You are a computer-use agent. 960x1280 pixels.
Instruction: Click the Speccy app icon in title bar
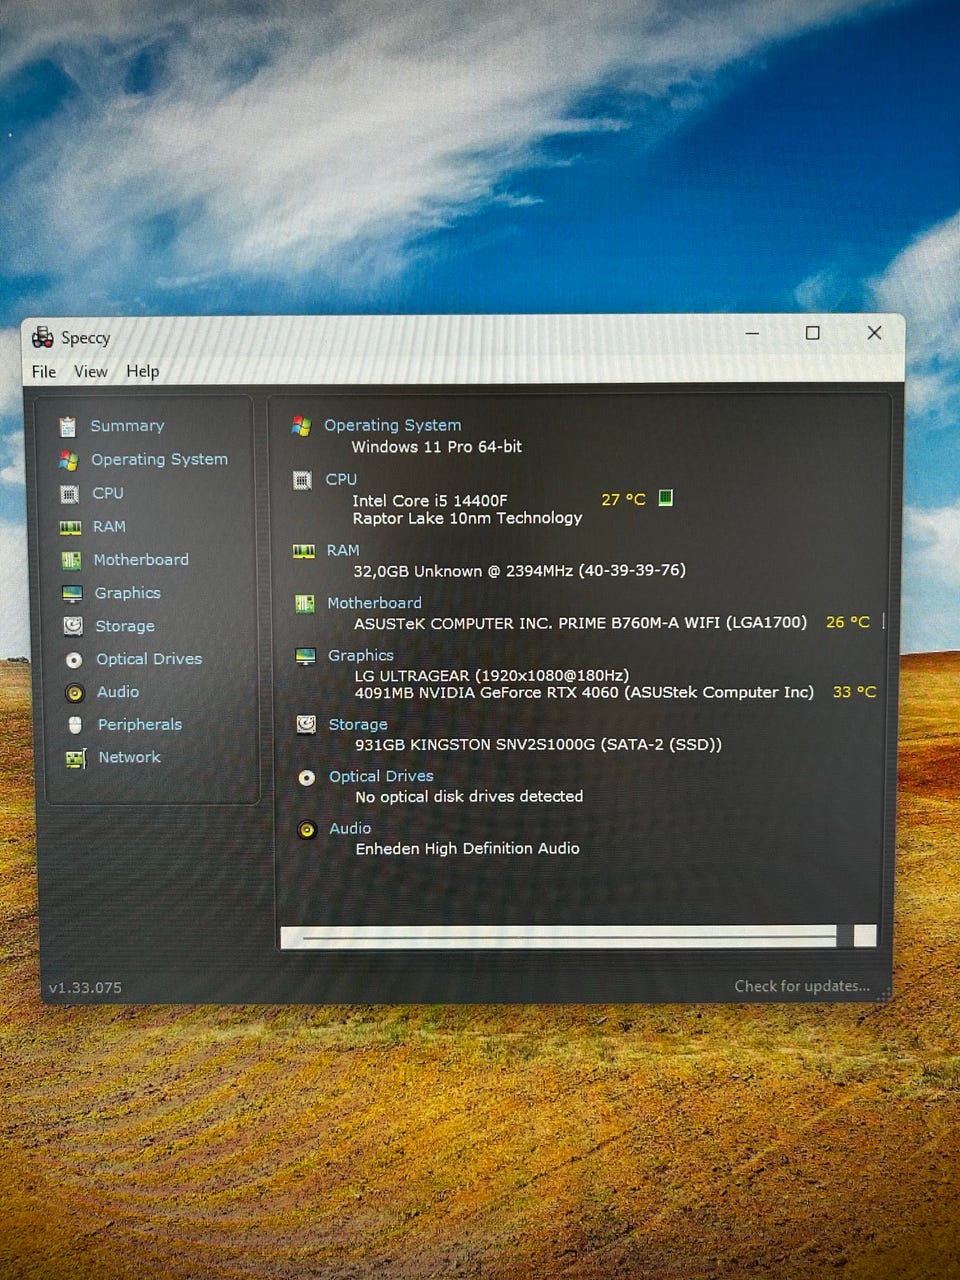(x=42, y=337)
